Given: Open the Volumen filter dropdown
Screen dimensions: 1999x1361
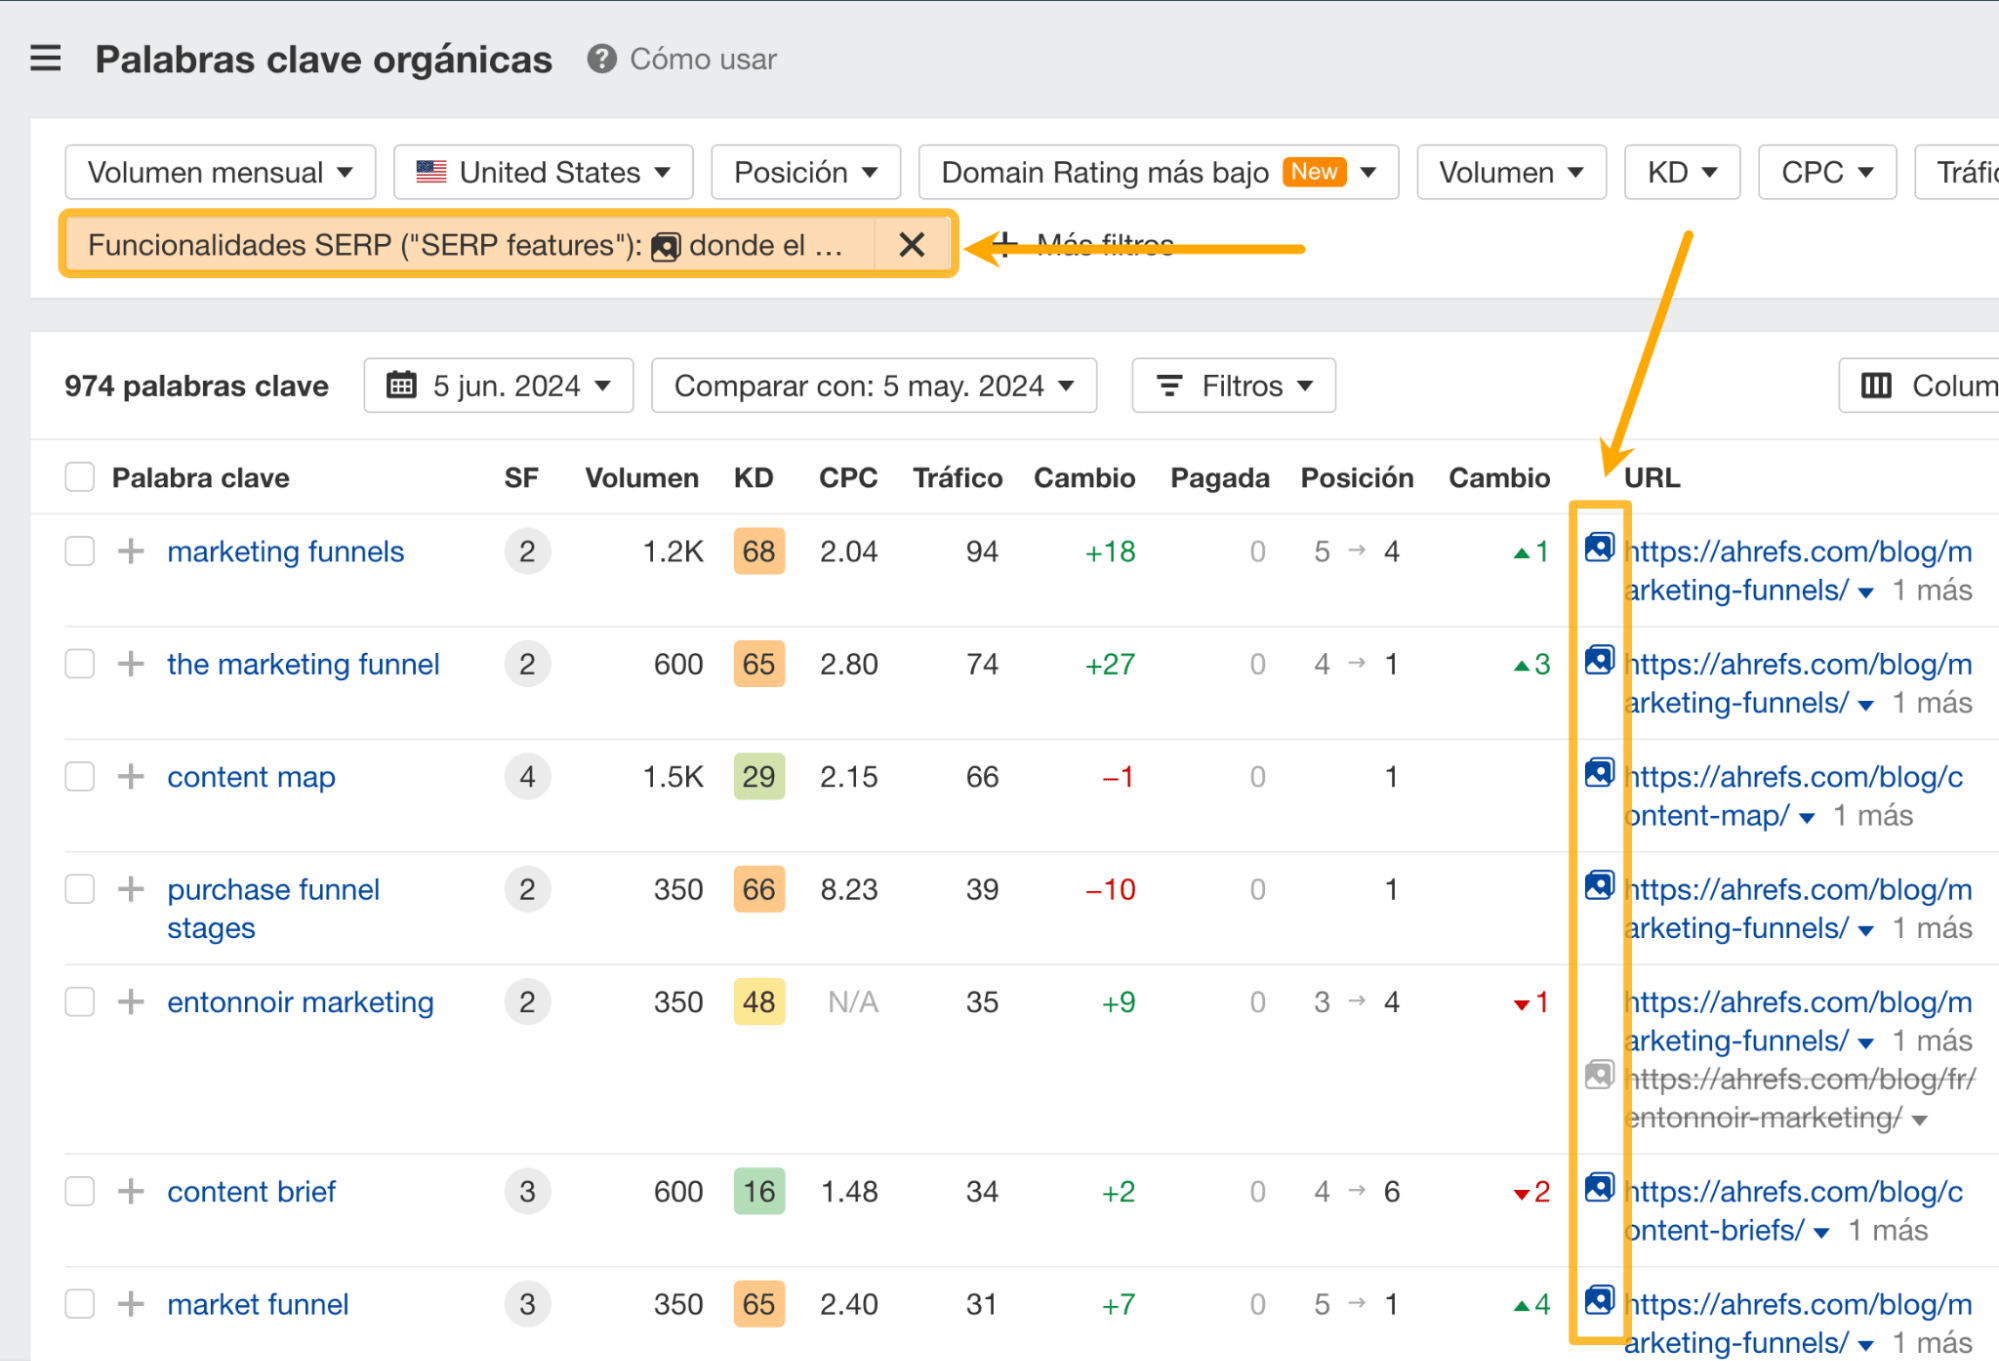Looking at the screenshot, I should 1511,172.
